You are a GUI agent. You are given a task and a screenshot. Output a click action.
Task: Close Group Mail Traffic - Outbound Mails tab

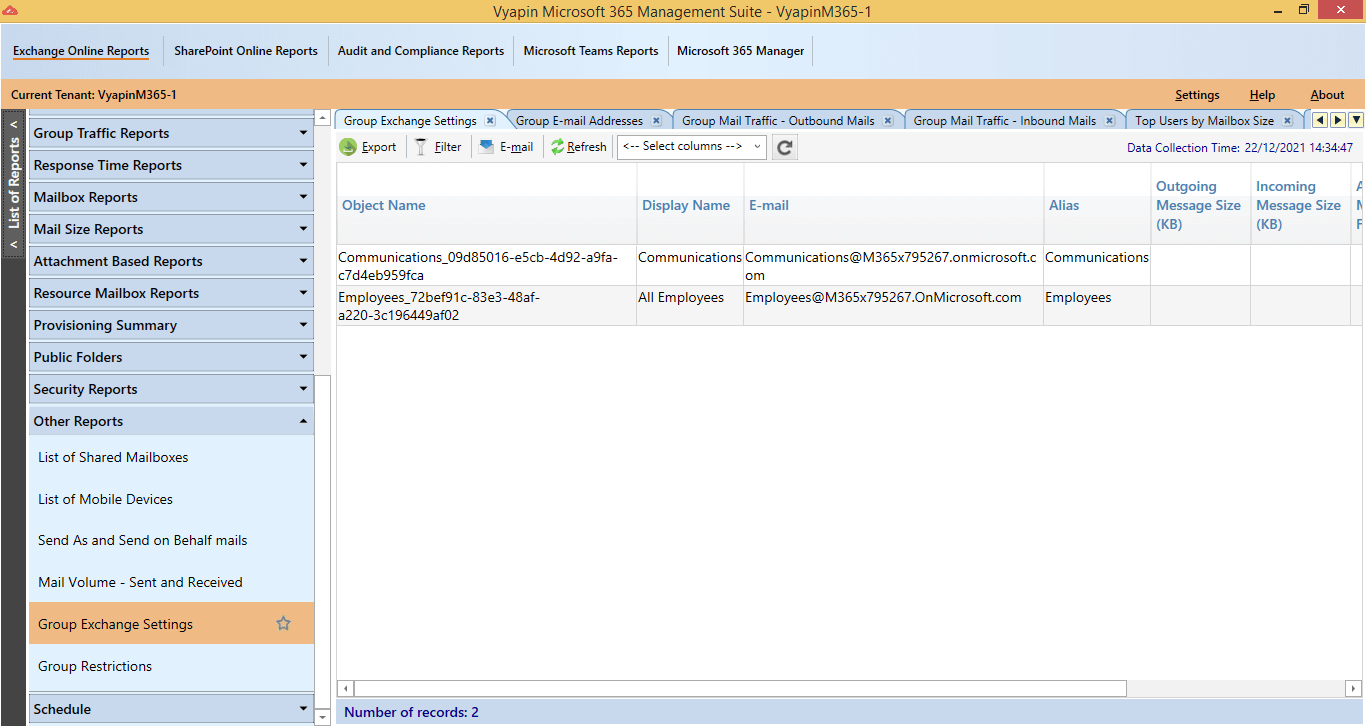888,121
